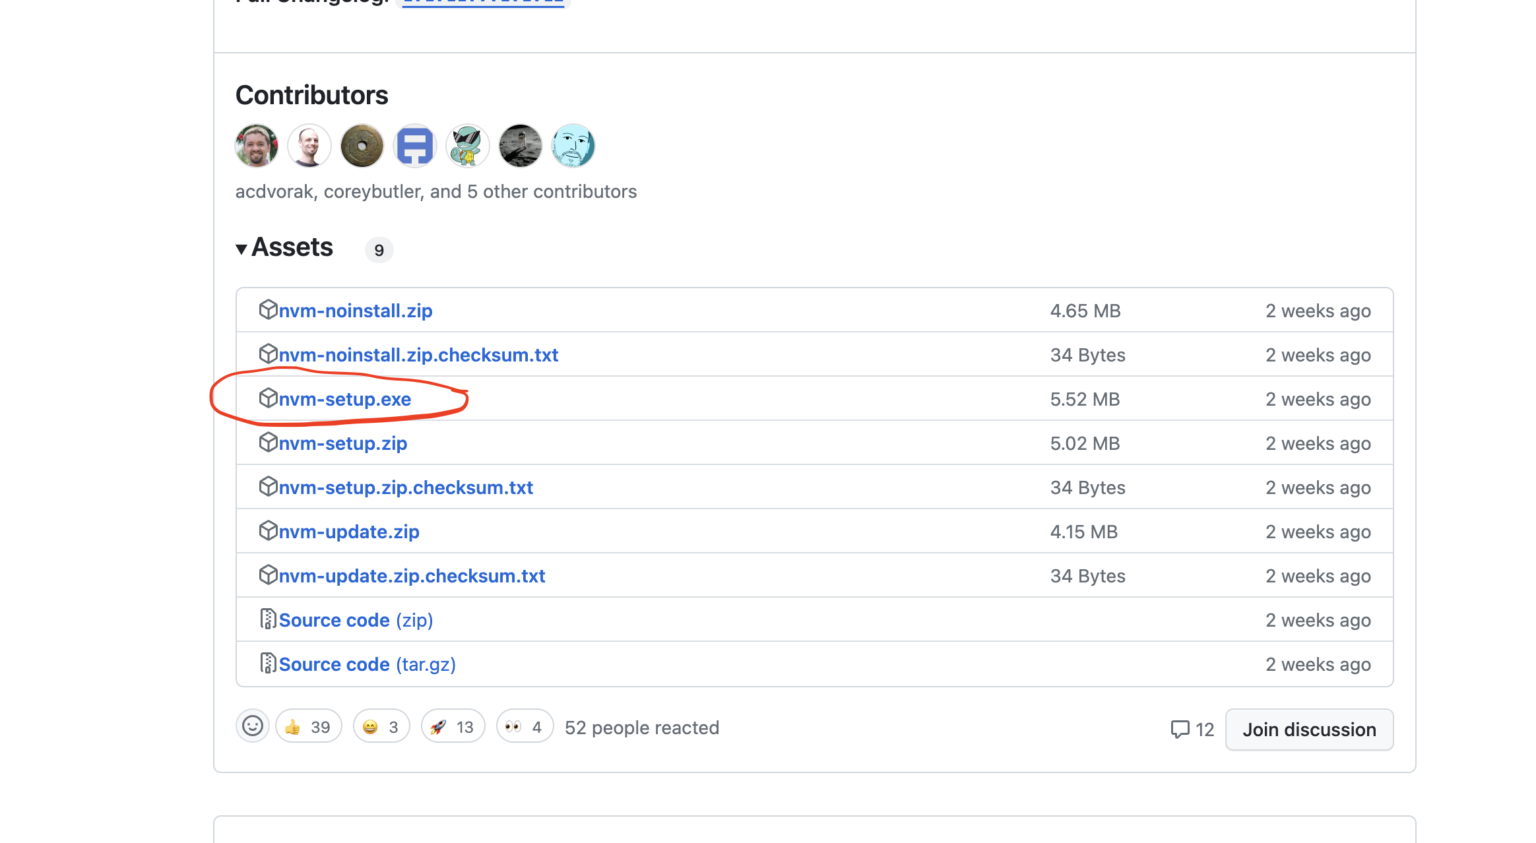Toggle the eyes reaction with 4
This screenshot has width=1536, height=843.
[525, 727]
